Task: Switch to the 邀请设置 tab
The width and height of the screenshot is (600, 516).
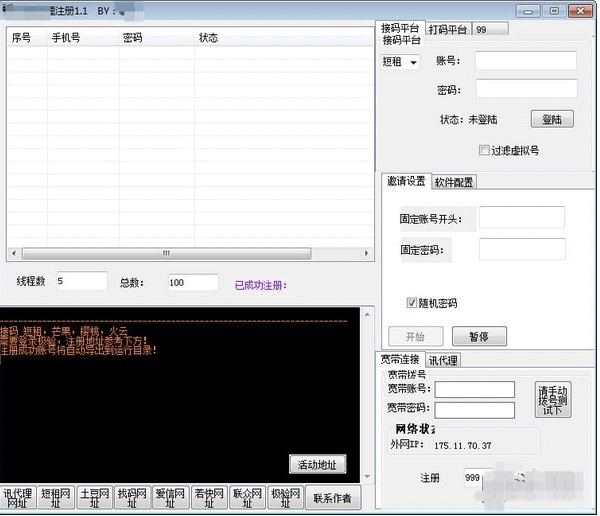Action: tap(406, 181)
